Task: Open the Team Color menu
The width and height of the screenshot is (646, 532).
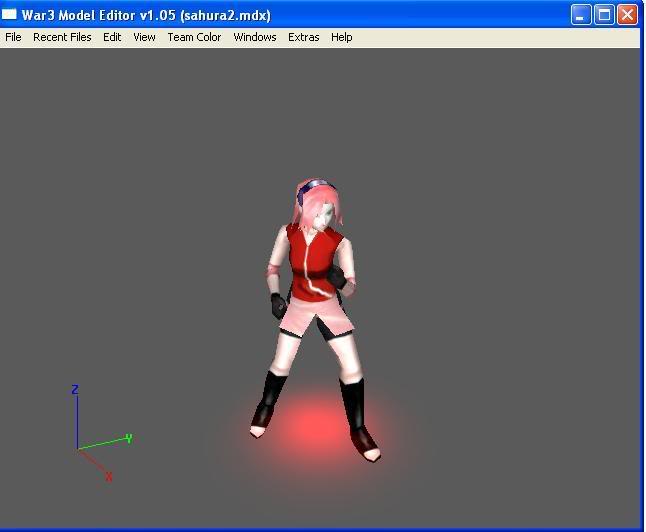Action: pos(194,37)
